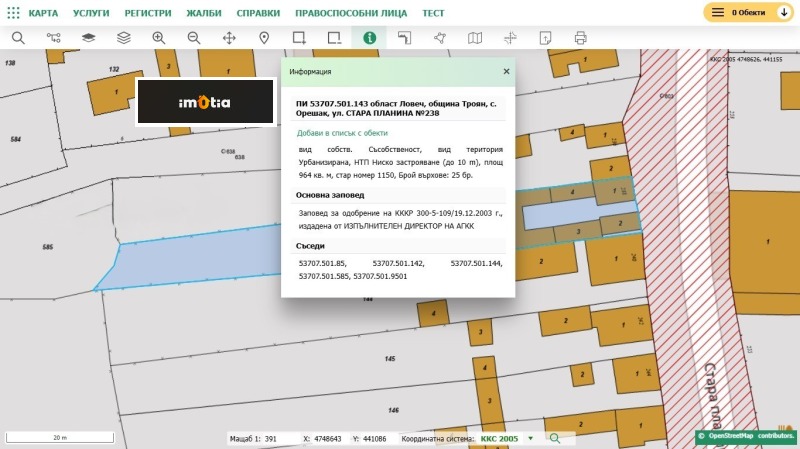
Task: Click the OpenStreetMap contributors link
Action: click(x=751, y=436)
